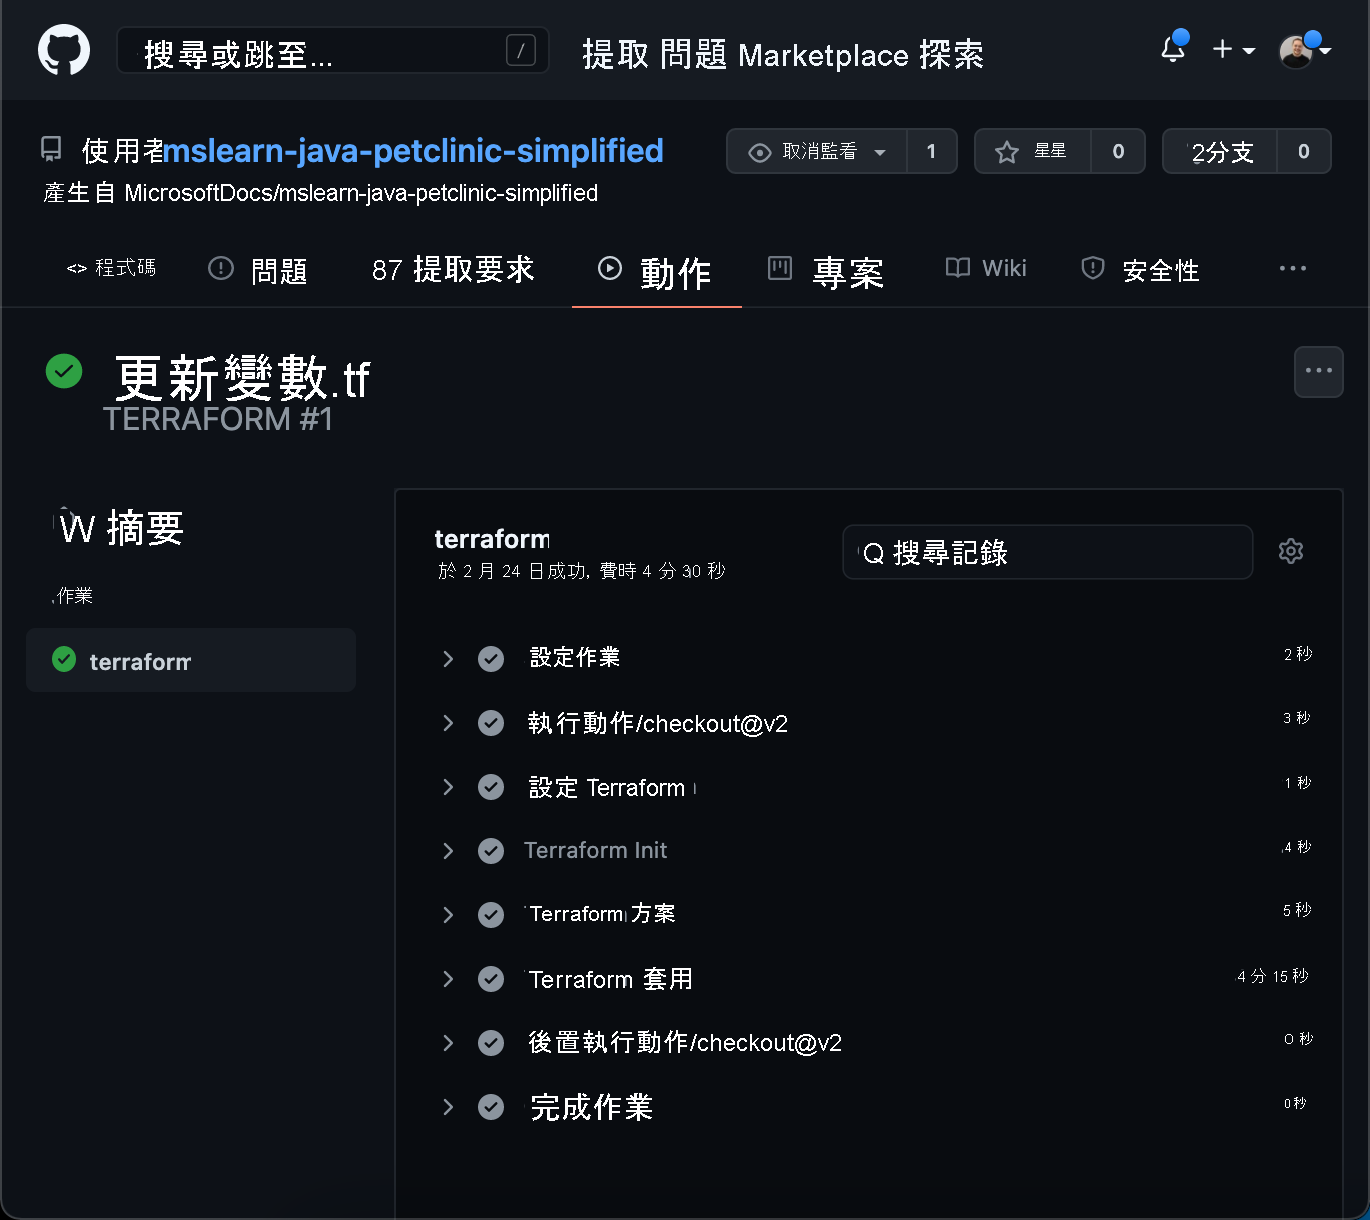The width and height of the screenshot is (1370, 1220).
Task: Click the 完成作業 status check icon
Action: click(x=491, y=1107)
